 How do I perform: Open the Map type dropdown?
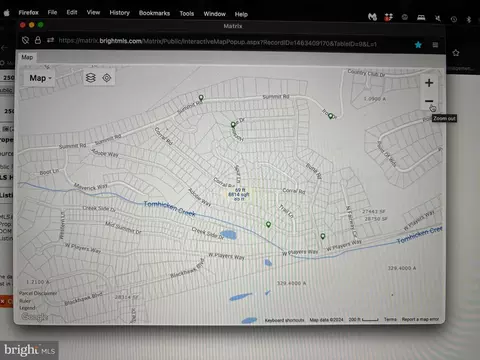tap(40, 78)
